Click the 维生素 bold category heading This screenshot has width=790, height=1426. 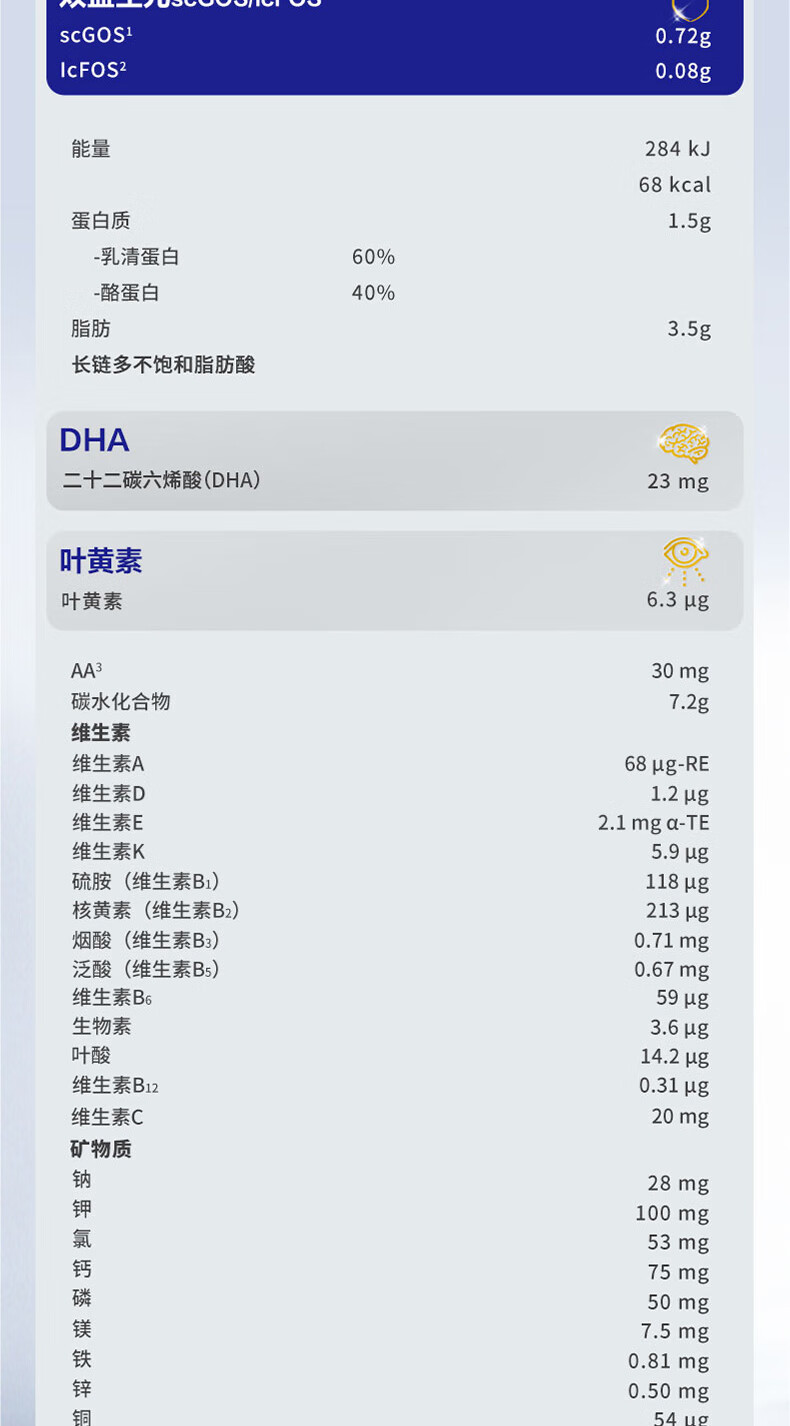point(101,733)
